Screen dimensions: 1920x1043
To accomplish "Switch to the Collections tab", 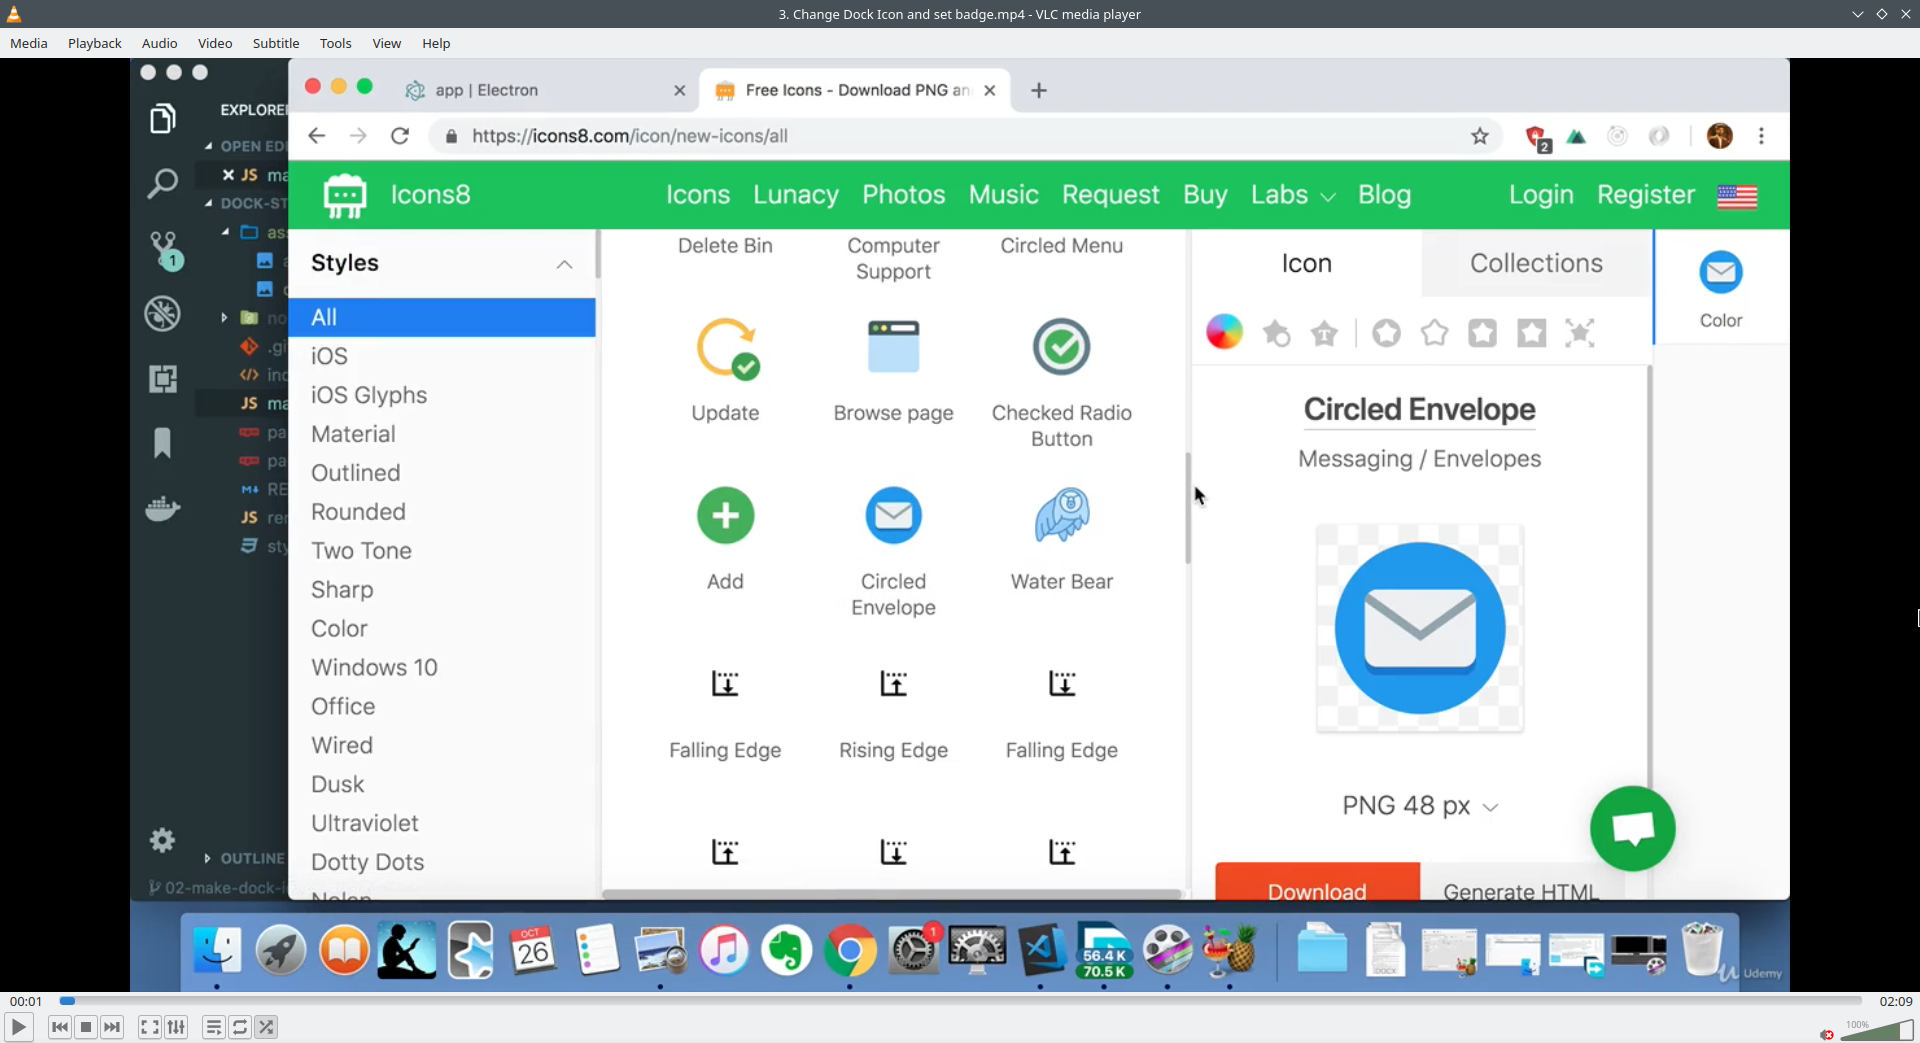I will 1536,263.
